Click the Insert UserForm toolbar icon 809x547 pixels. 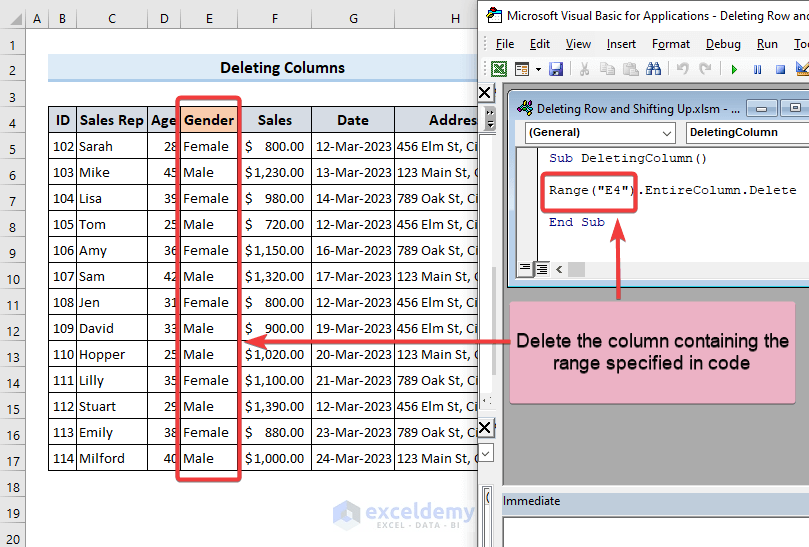click(522, 69)
